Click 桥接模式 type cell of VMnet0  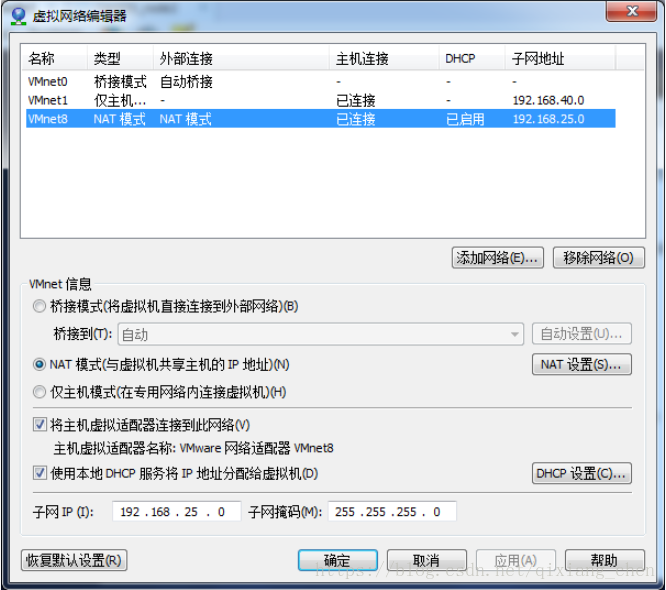pyautogui.click(x=120, y=82)
